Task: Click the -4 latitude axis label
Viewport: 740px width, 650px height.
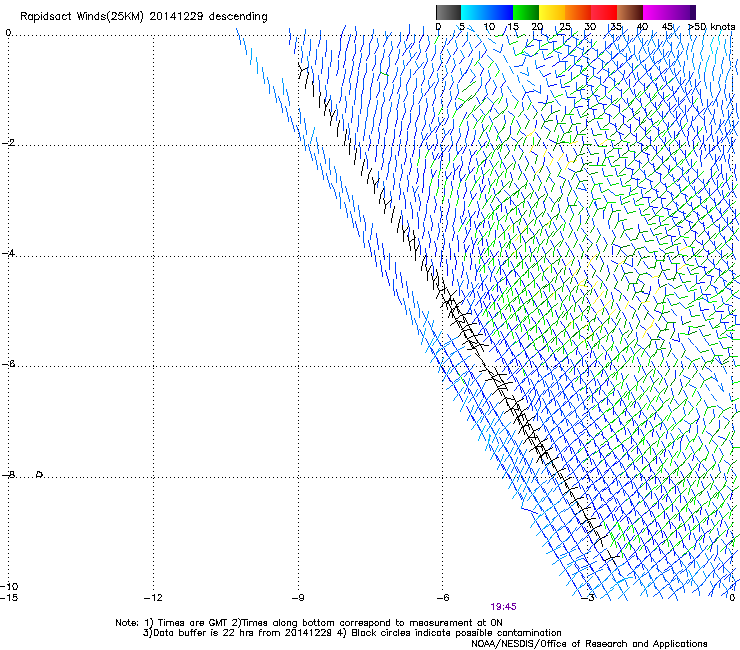Action: point(8,253)
